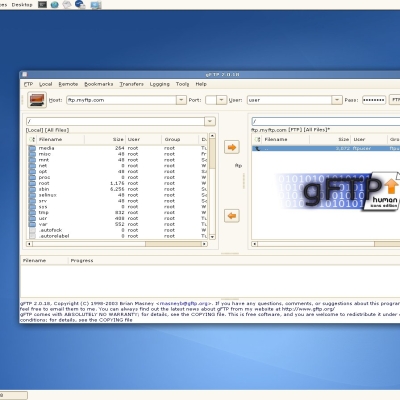Image resolution: width=400 pixels, height=400 pixels.
Task: Sort local list by Group column
Action: [x=180, y=139]
